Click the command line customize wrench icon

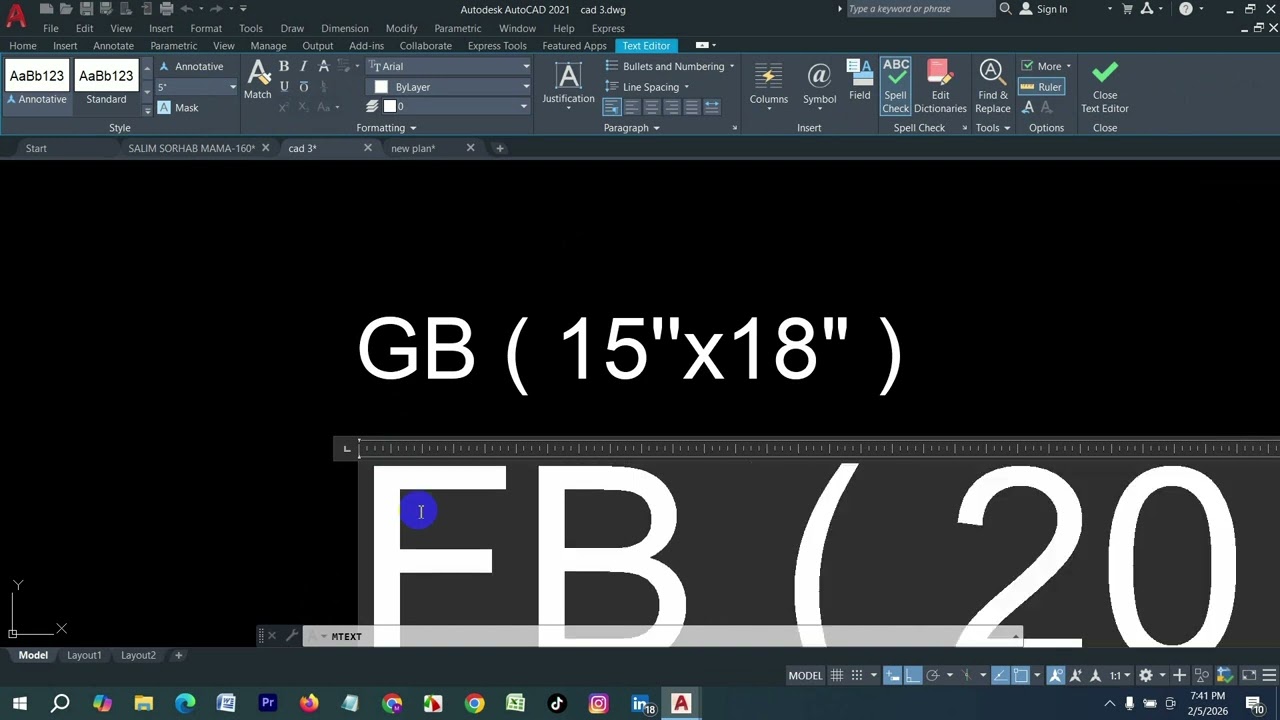[291, 636]
